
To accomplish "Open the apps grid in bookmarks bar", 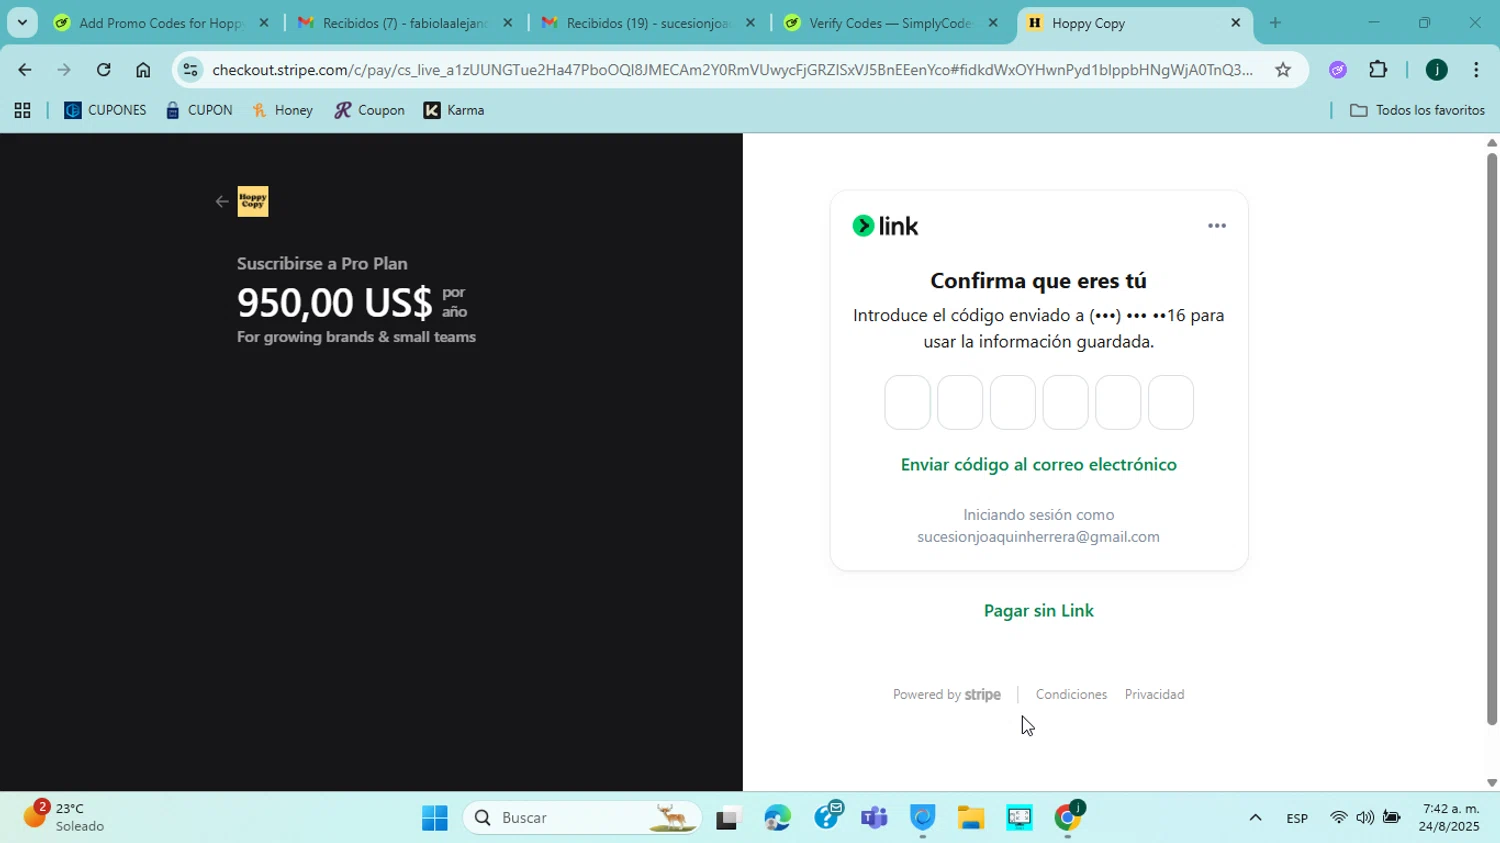I will click(22, 111).
